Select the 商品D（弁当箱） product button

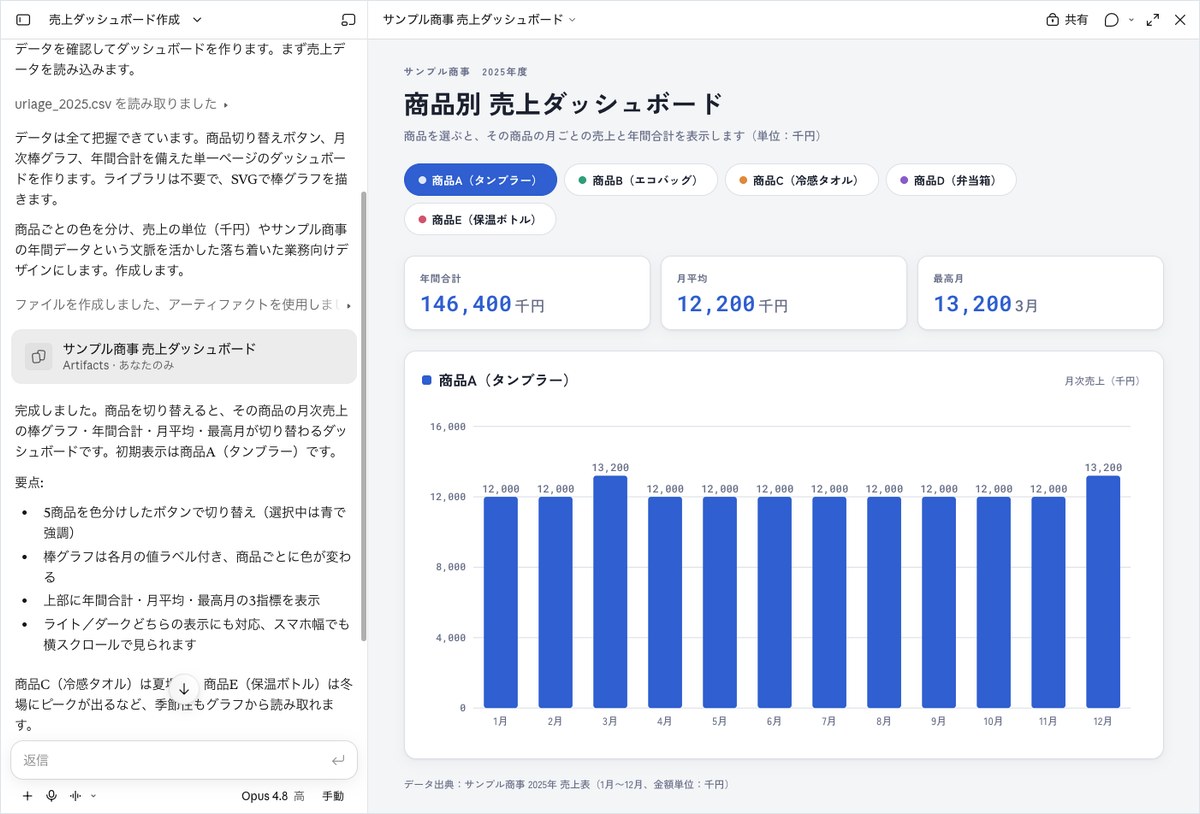(951, 180)
